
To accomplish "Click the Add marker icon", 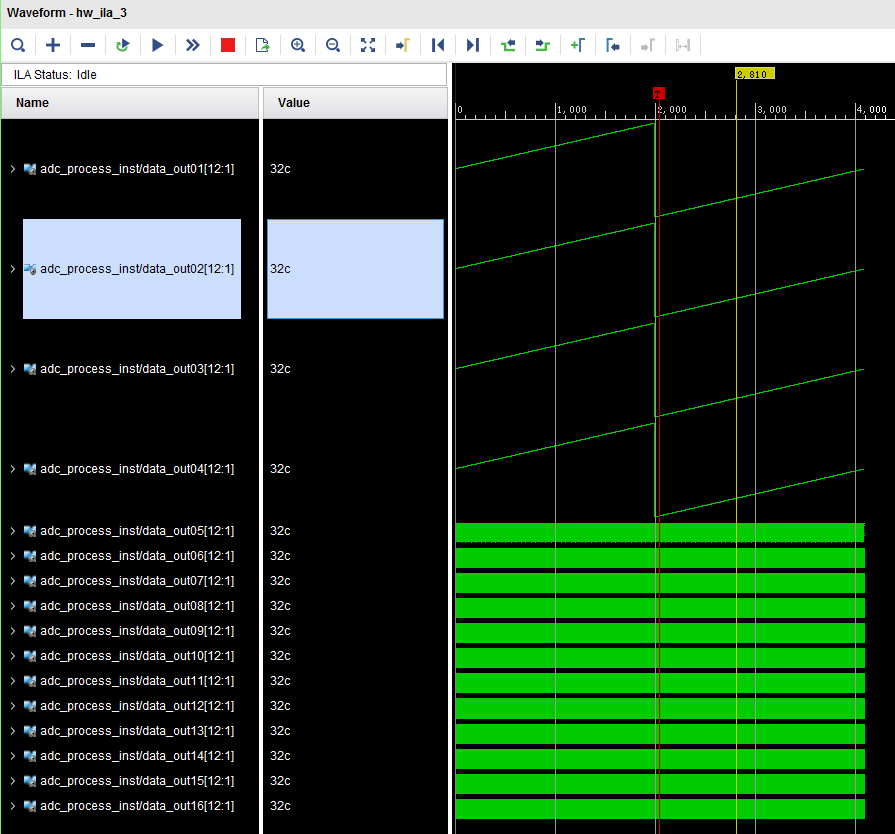I will tap(578, 45).
